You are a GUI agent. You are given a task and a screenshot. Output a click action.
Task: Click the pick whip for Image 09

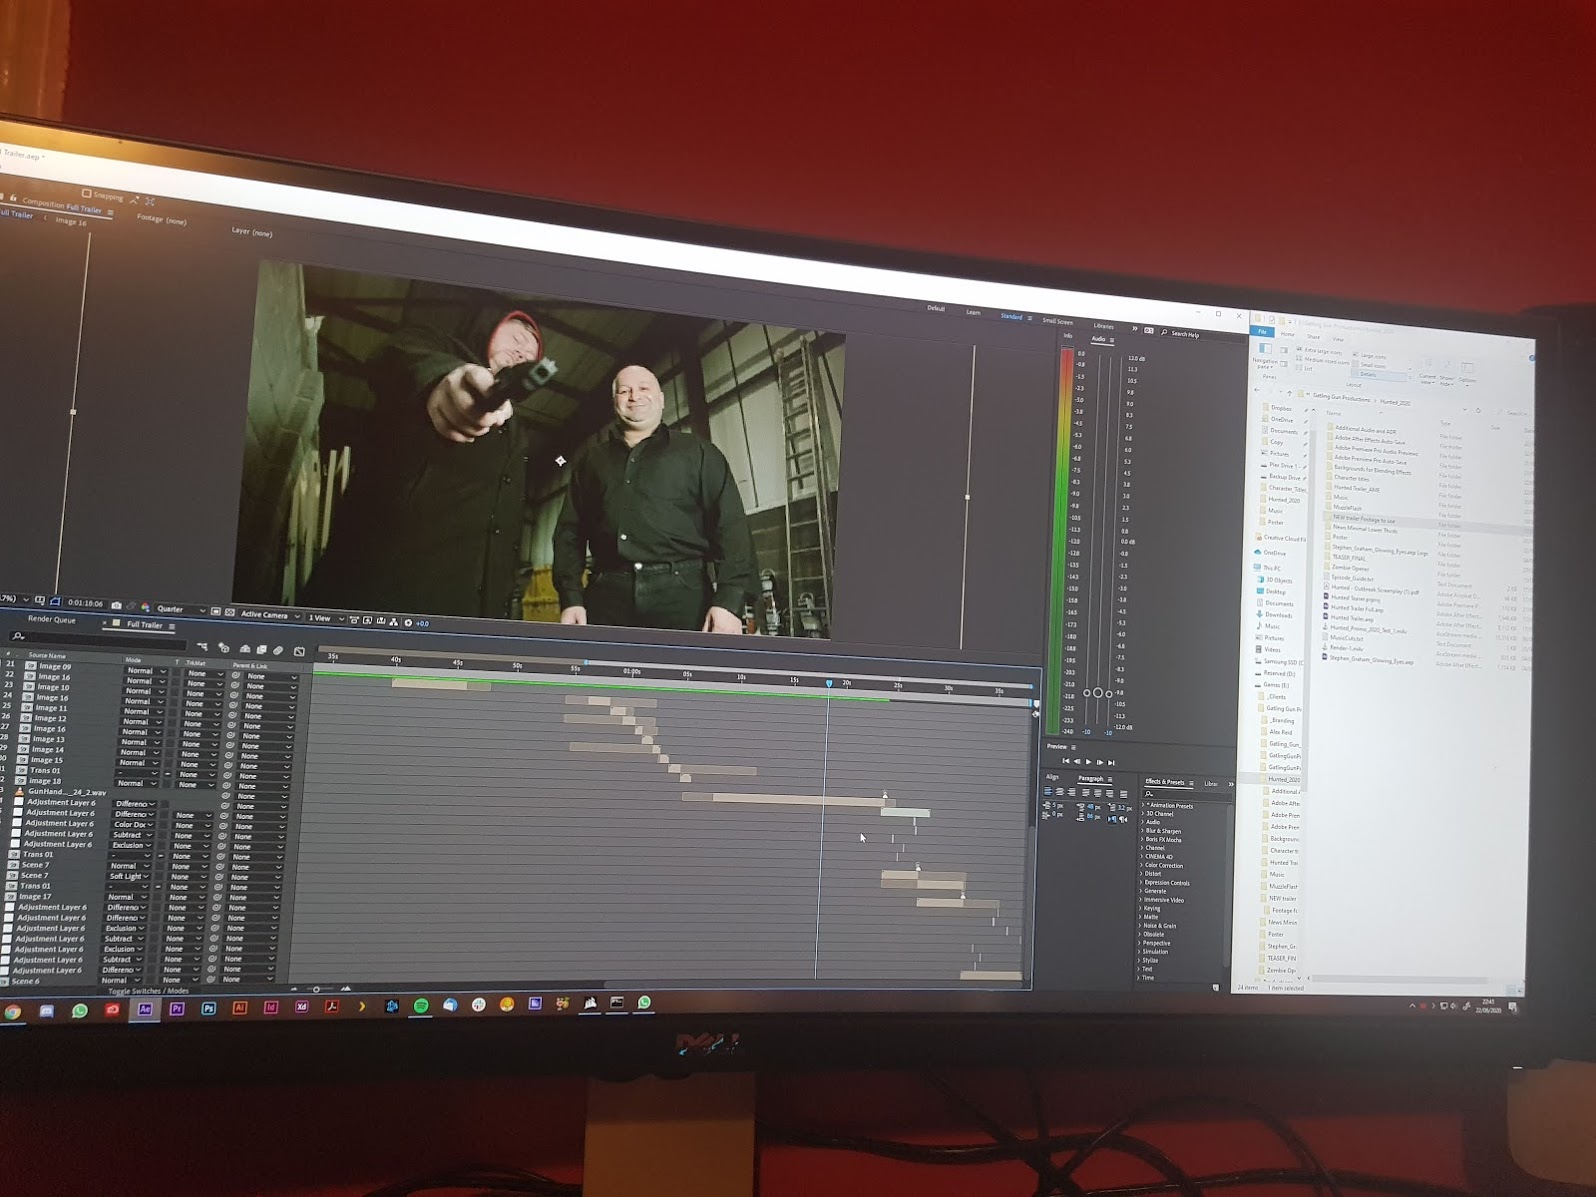235,675
